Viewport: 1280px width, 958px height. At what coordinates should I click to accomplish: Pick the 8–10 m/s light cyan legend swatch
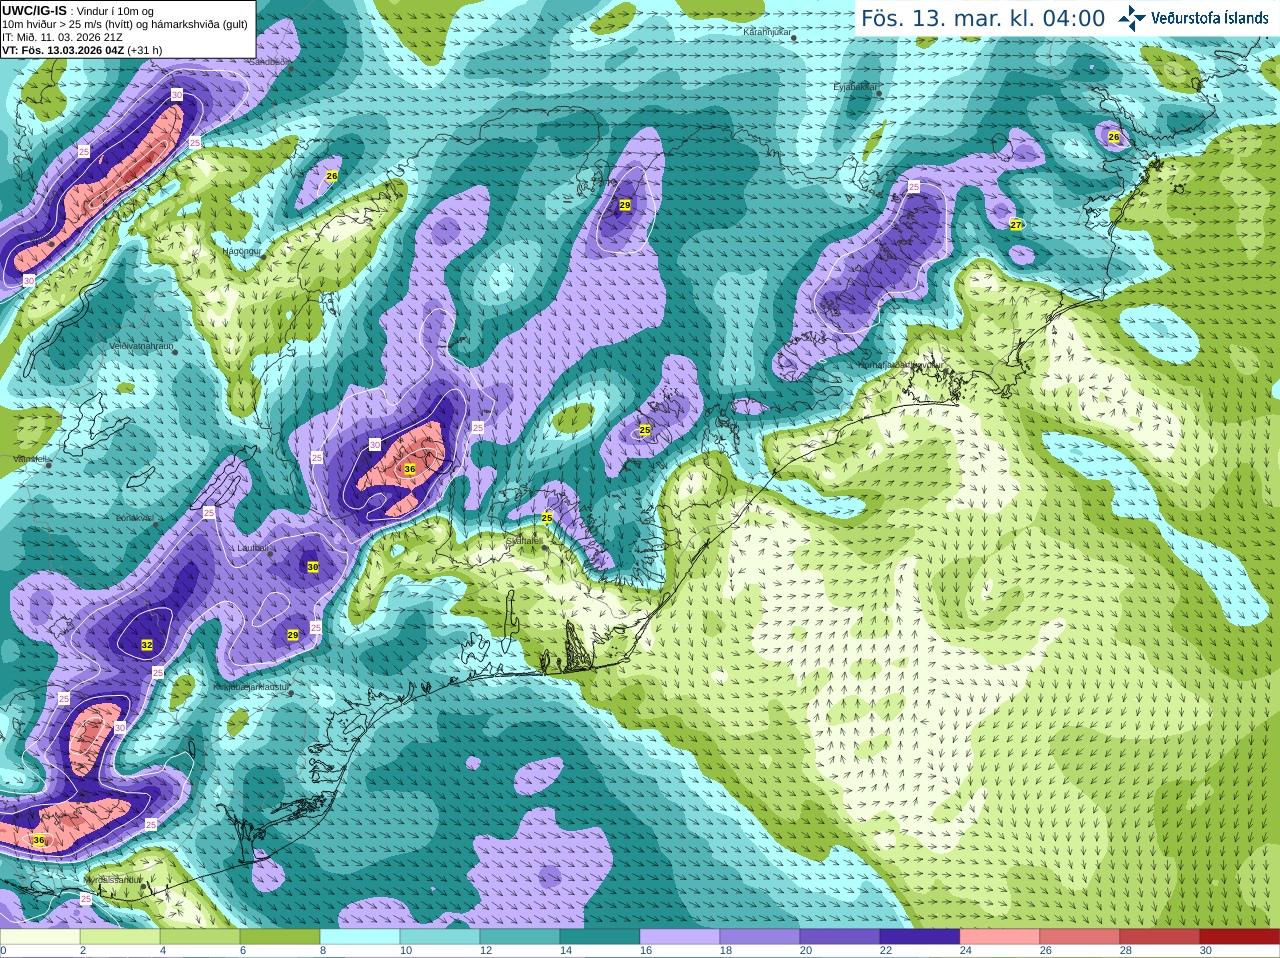360,937
